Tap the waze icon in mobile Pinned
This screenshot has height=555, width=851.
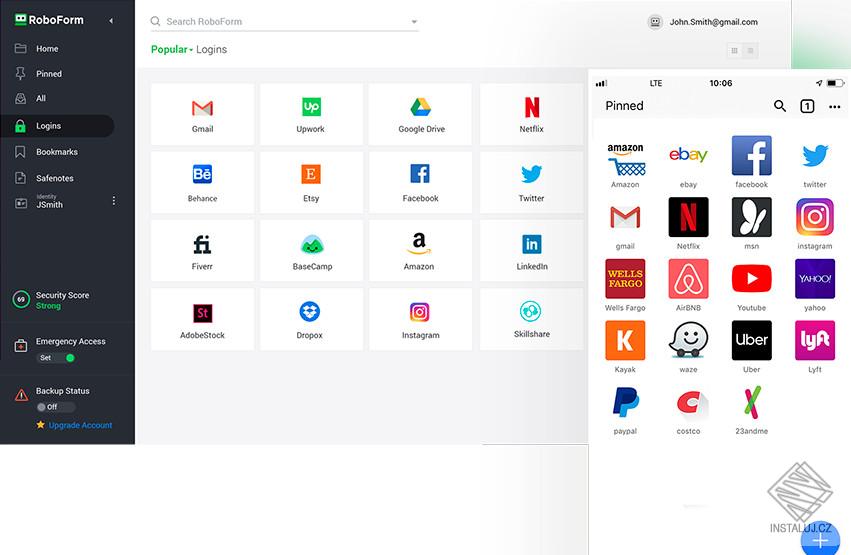(x=688, y=340)
